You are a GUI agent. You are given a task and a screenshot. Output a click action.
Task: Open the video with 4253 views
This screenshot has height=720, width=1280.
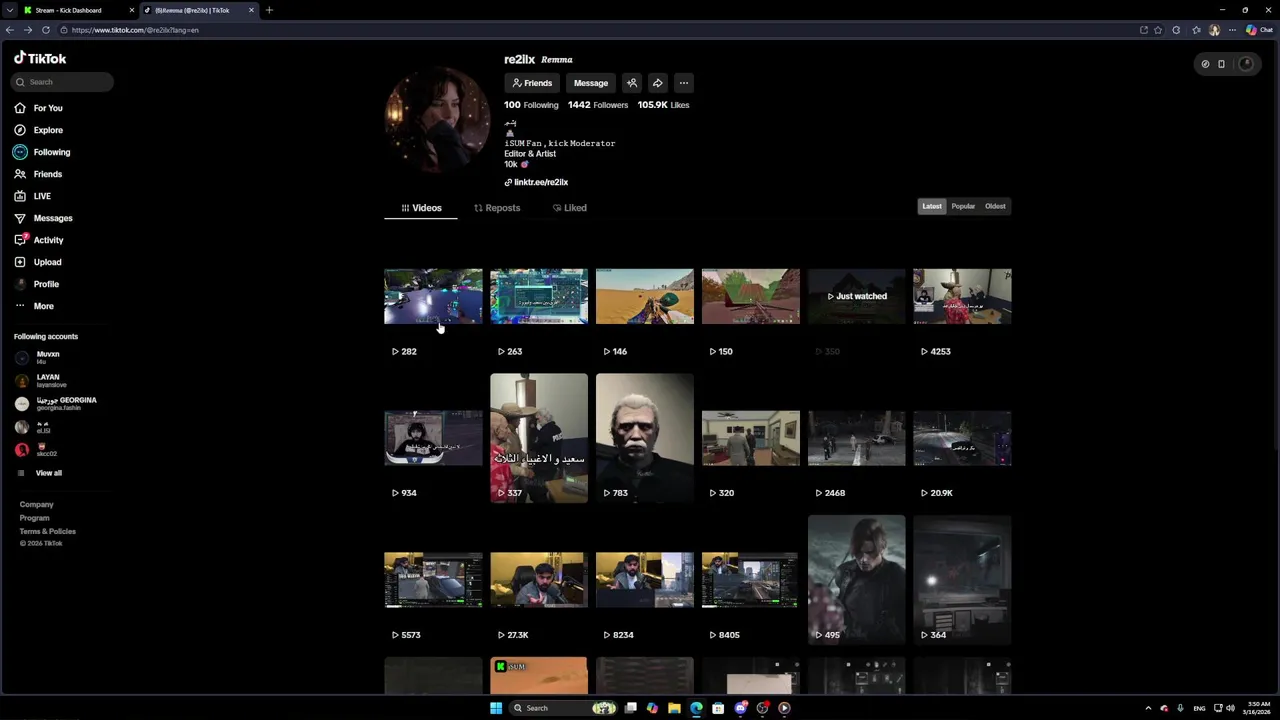pos(962,296)
